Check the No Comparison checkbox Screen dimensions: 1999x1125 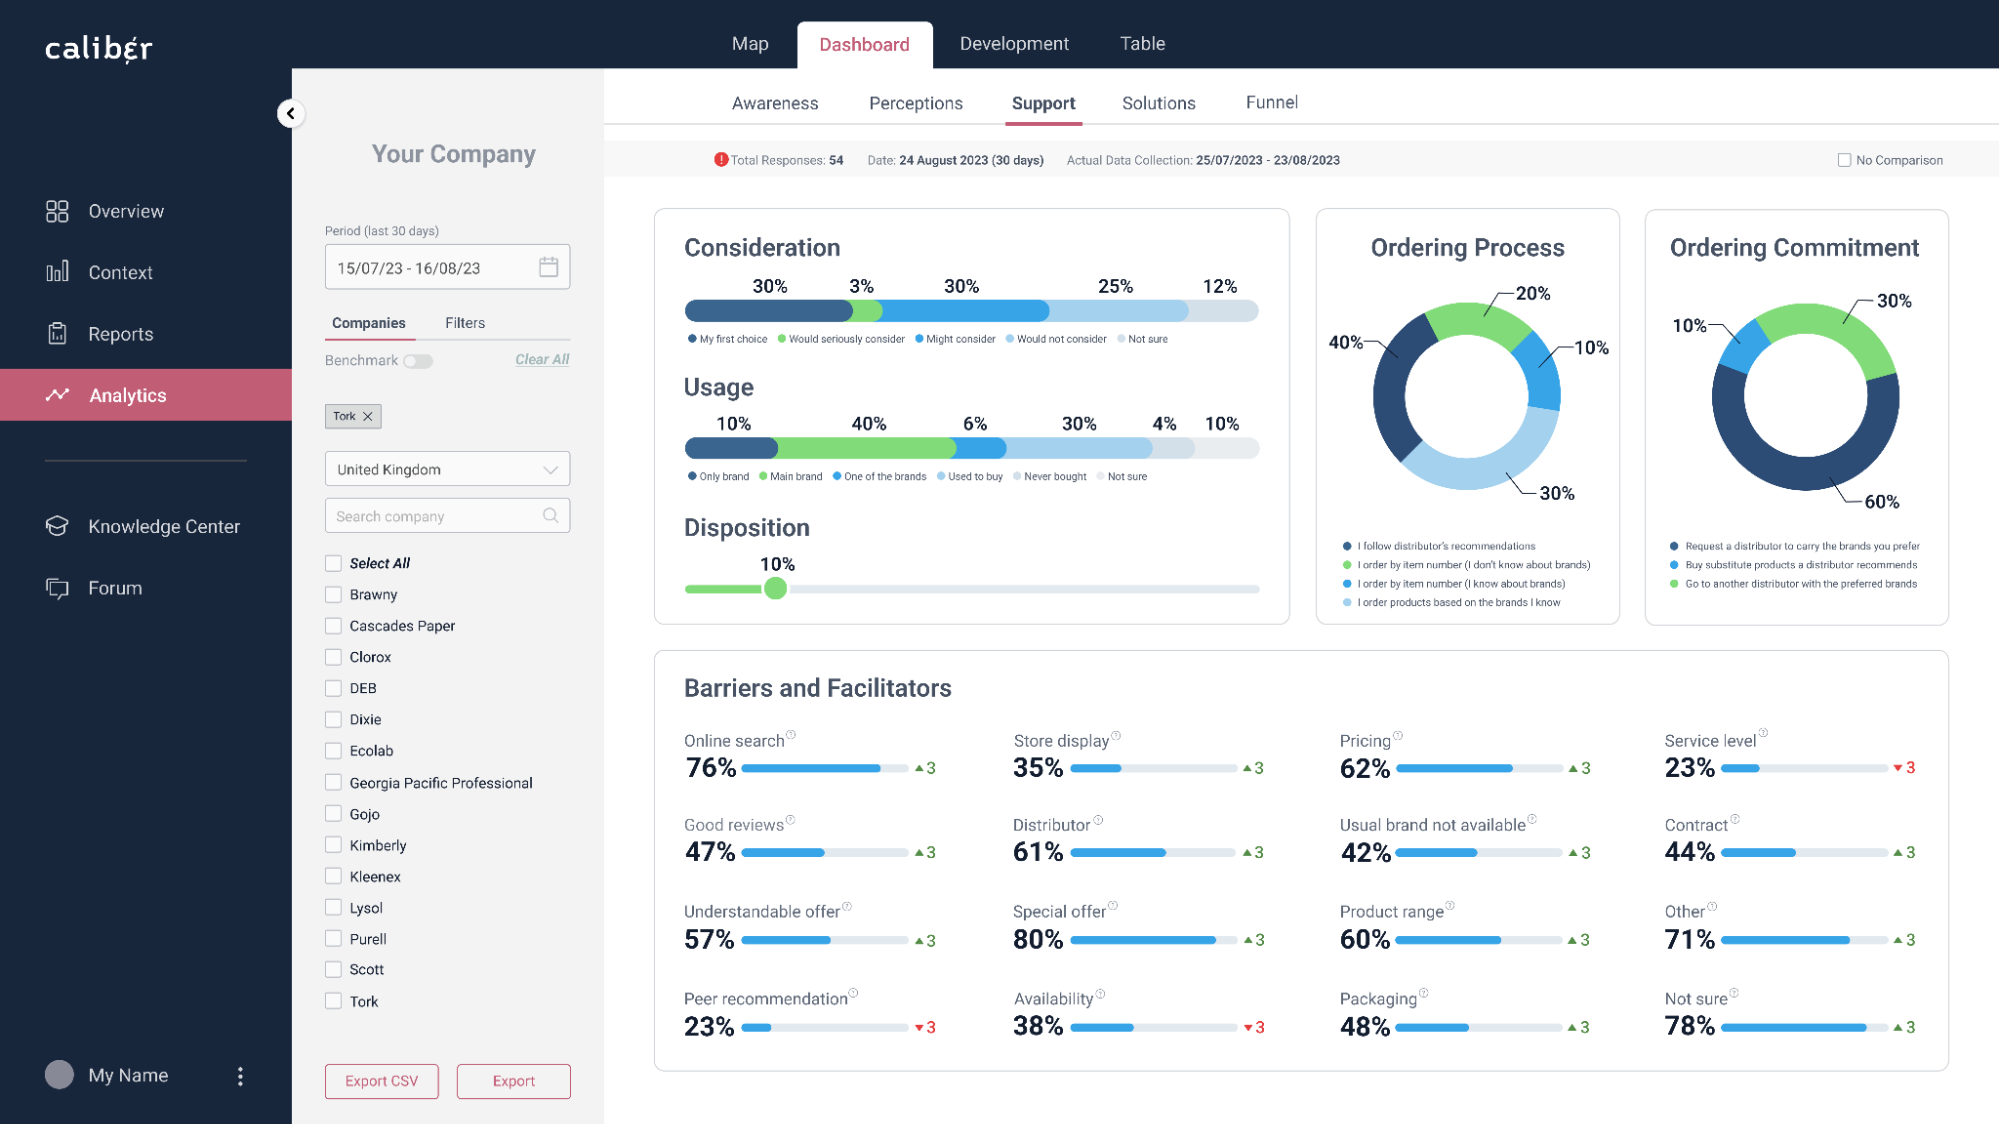click(x=1844, y=160)
